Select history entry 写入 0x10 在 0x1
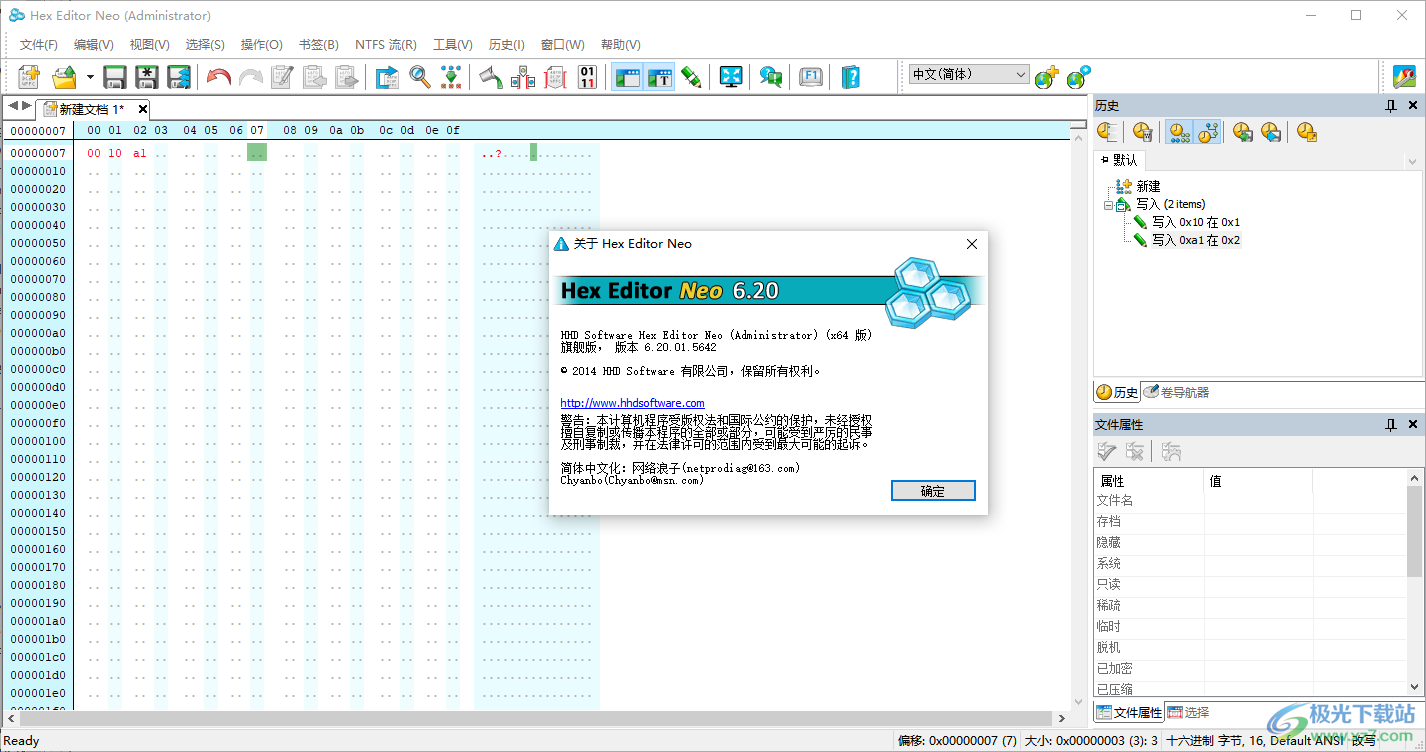This screenshot has width=1426, height=752. pyautogui.click(x=1196, y=222)
